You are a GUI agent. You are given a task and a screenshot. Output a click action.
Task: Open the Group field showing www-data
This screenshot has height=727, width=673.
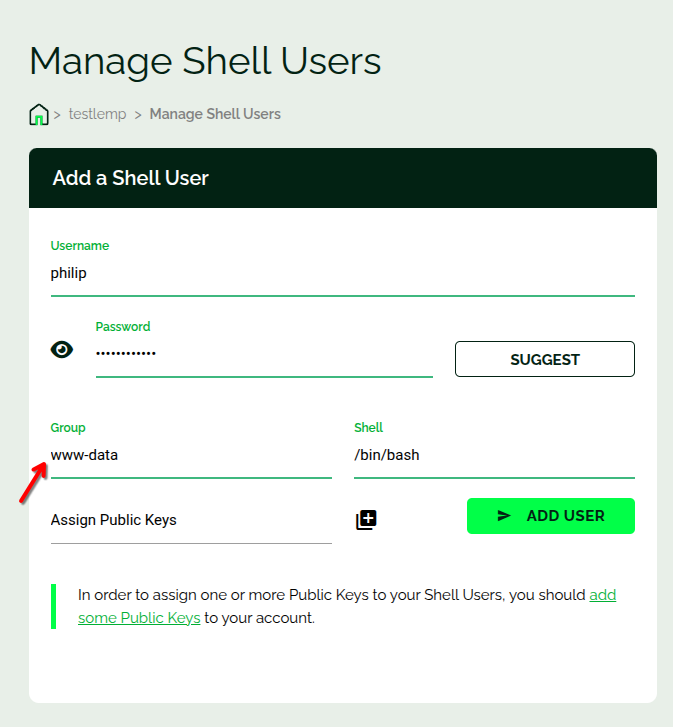click(190, 455)
